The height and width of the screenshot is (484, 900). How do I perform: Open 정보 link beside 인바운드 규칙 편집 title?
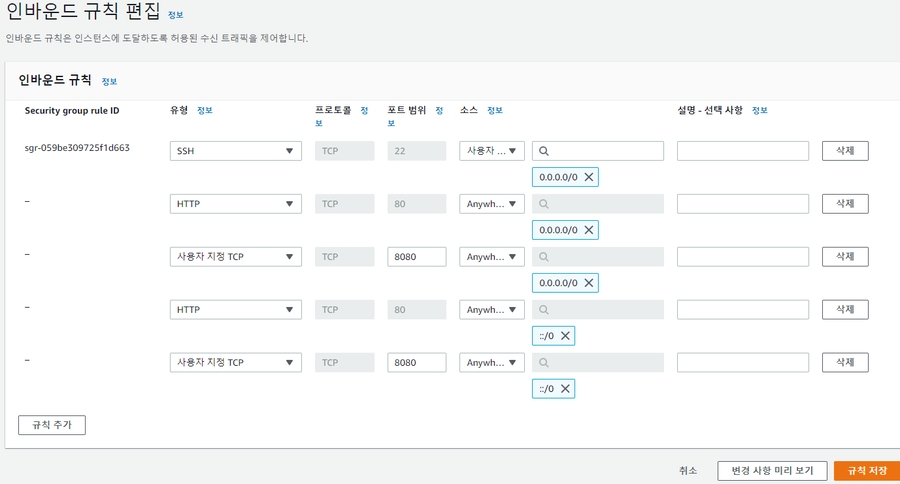pos(175,17)
